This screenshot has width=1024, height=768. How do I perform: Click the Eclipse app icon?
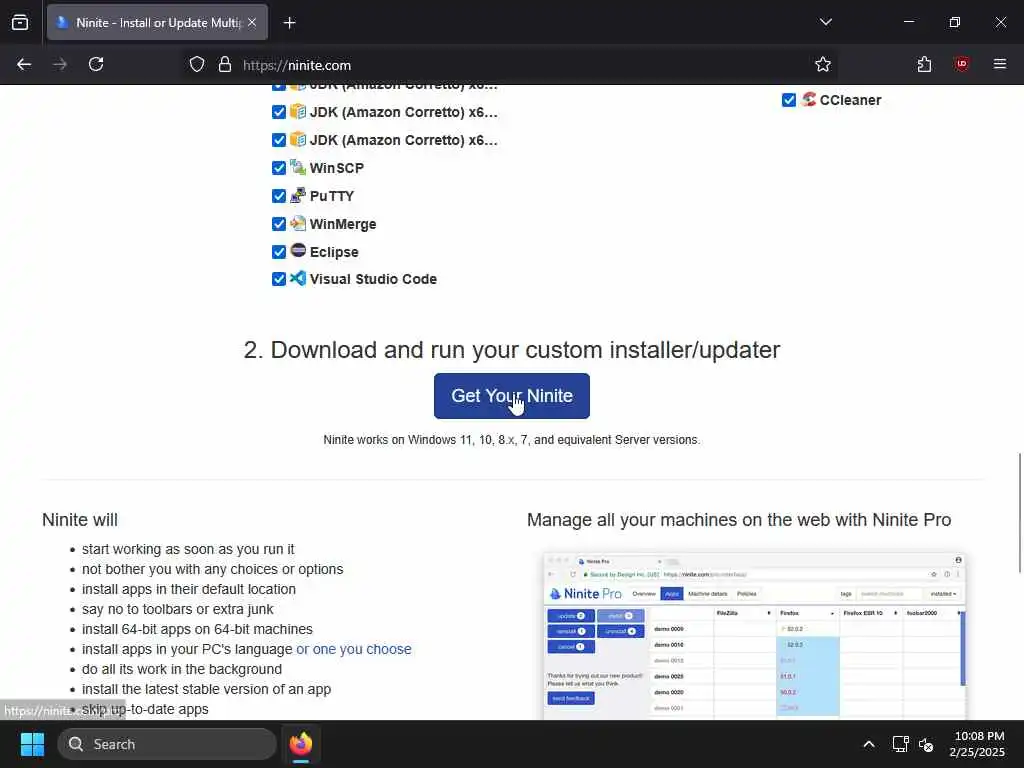coord(298,251)
